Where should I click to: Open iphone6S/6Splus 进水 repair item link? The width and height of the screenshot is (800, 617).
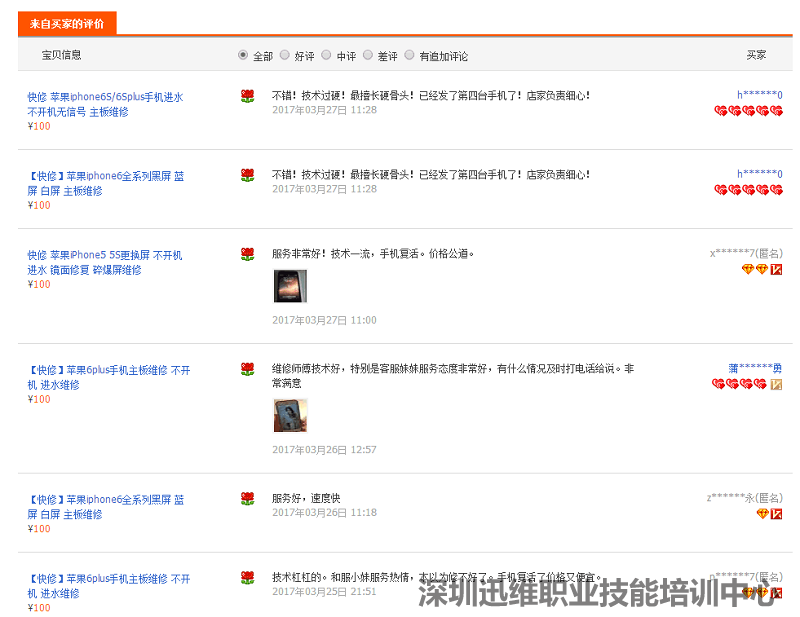(x=105, y=104)
